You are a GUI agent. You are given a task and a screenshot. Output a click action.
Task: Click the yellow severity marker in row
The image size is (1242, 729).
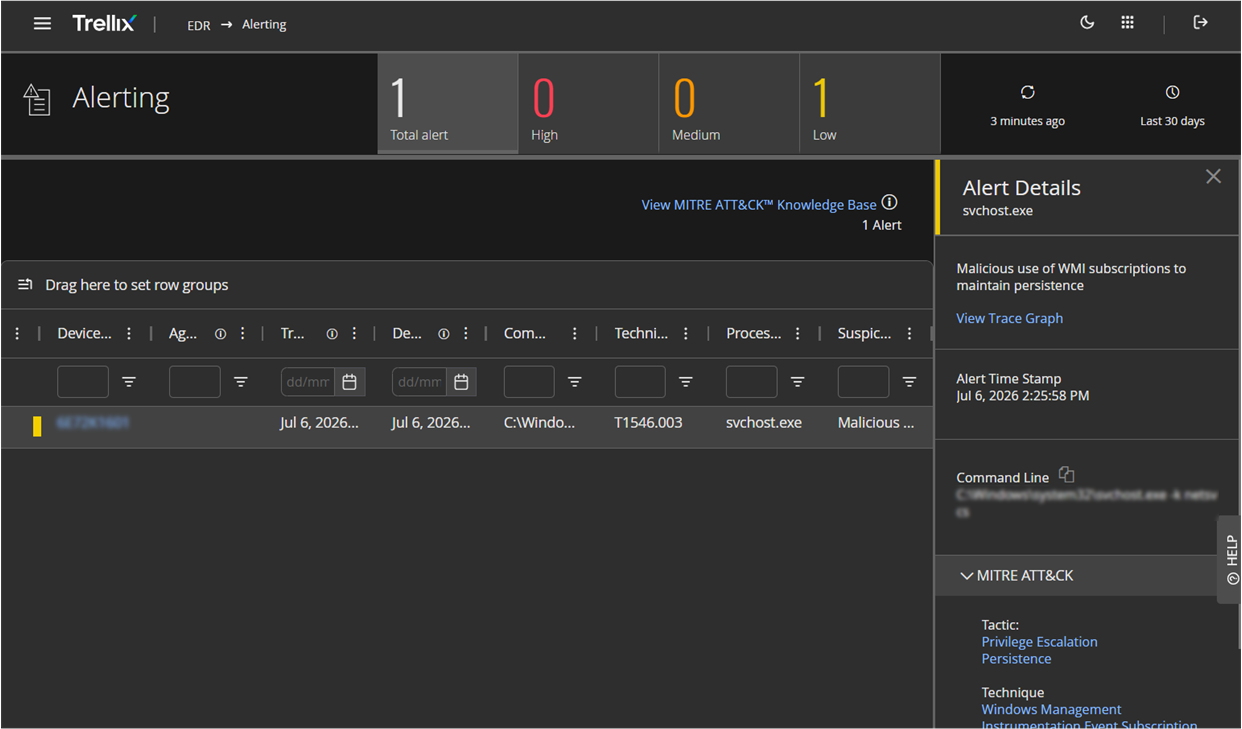coord(37,426)
